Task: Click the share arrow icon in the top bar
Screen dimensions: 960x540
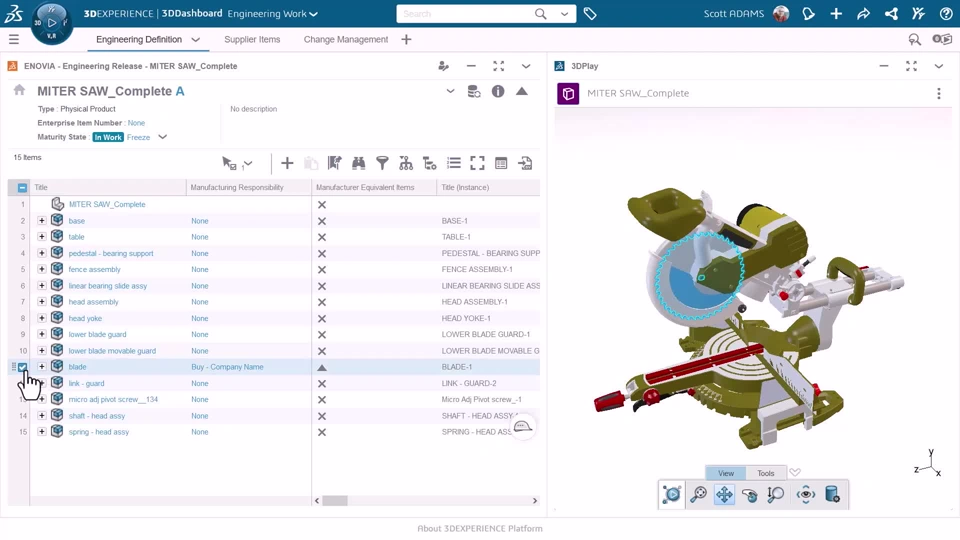Action: 863,13
